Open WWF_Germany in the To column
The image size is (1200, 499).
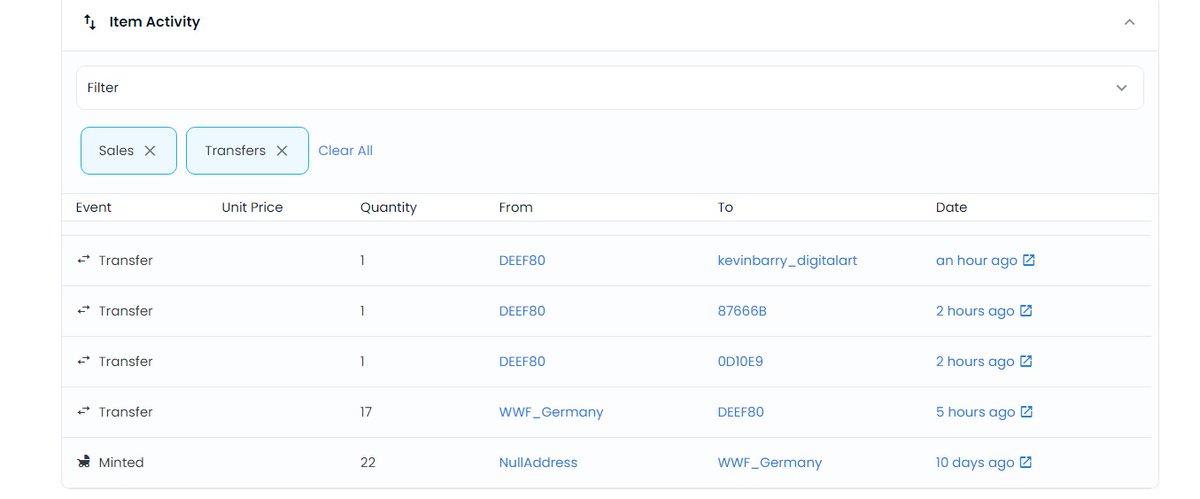pos(770,462)
